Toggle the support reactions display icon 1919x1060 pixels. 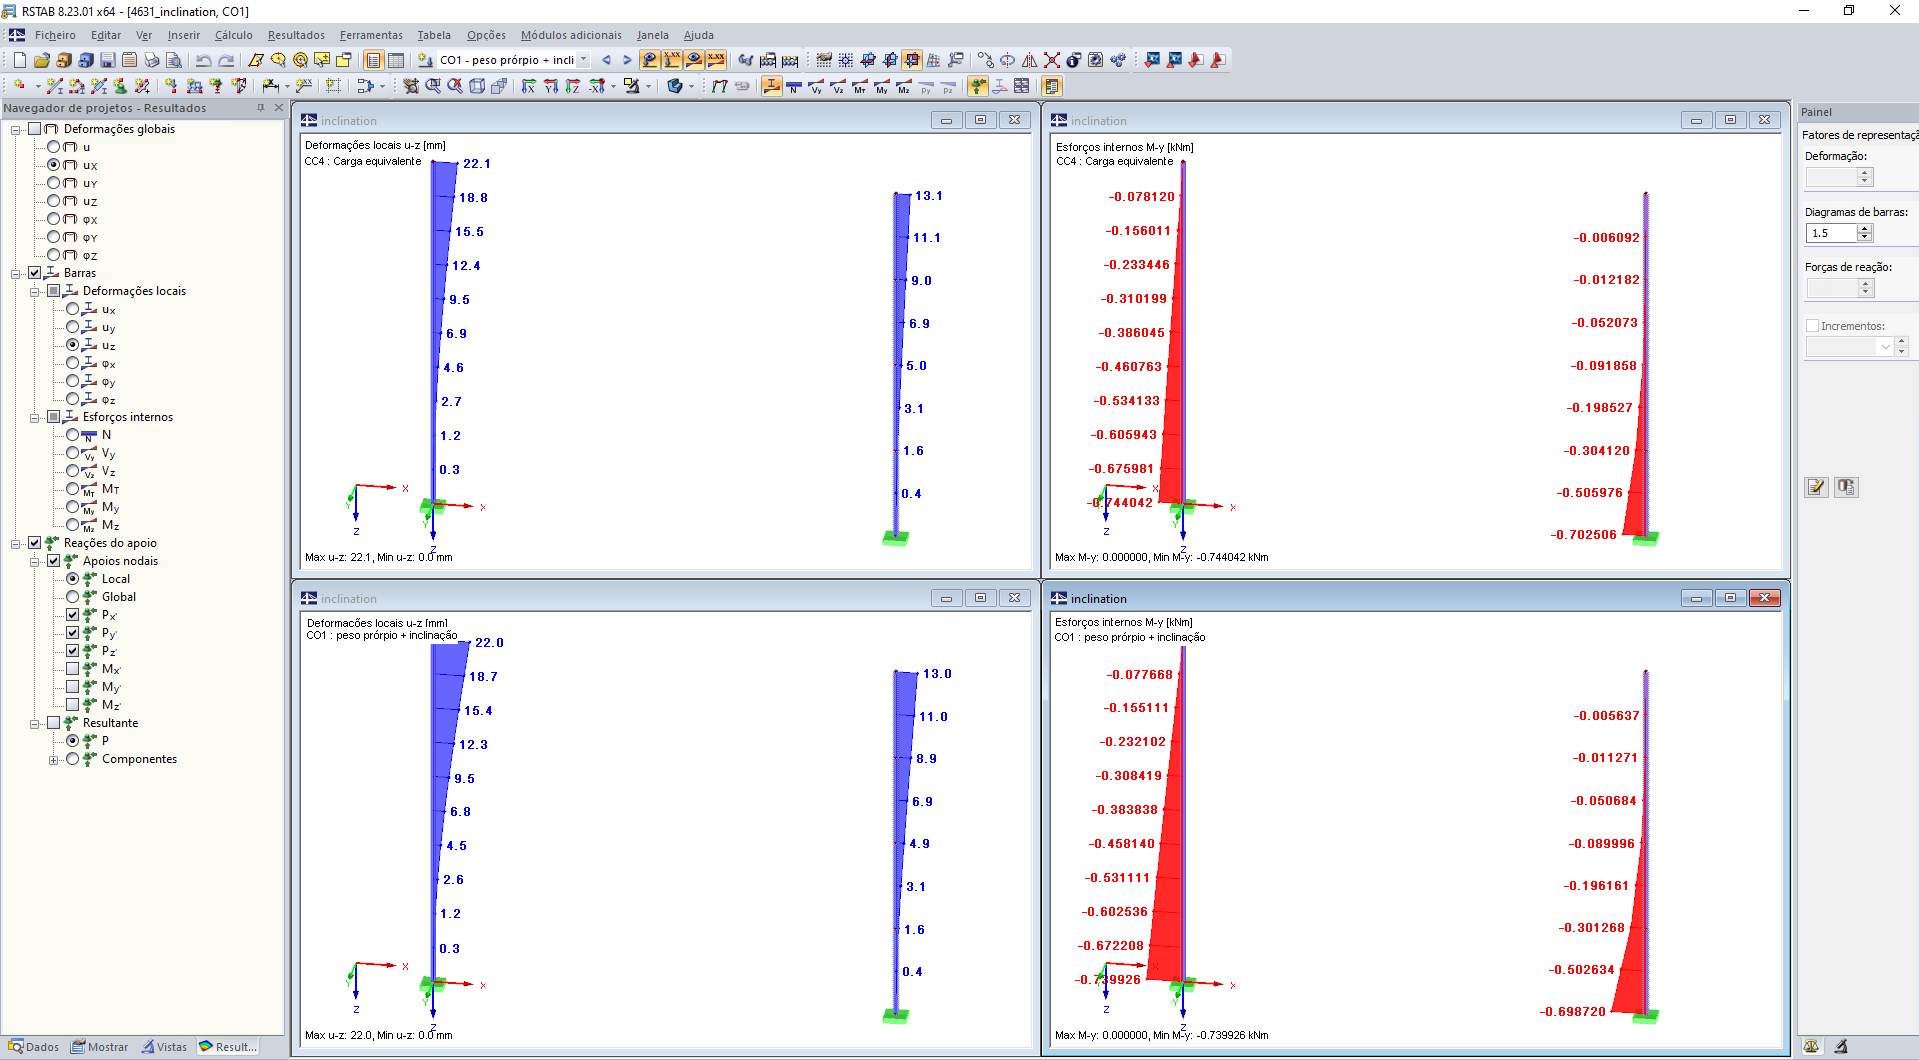(978, 86)
